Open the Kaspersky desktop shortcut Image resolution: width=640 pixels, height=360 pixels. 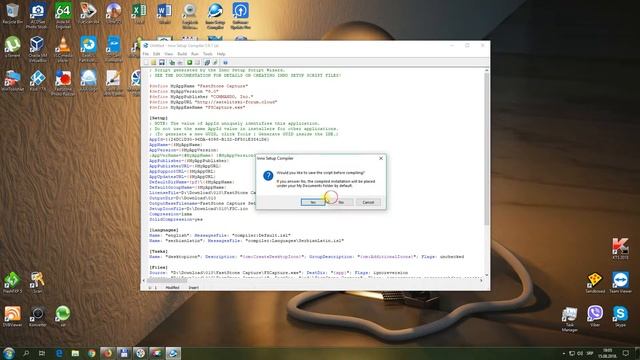620,249
